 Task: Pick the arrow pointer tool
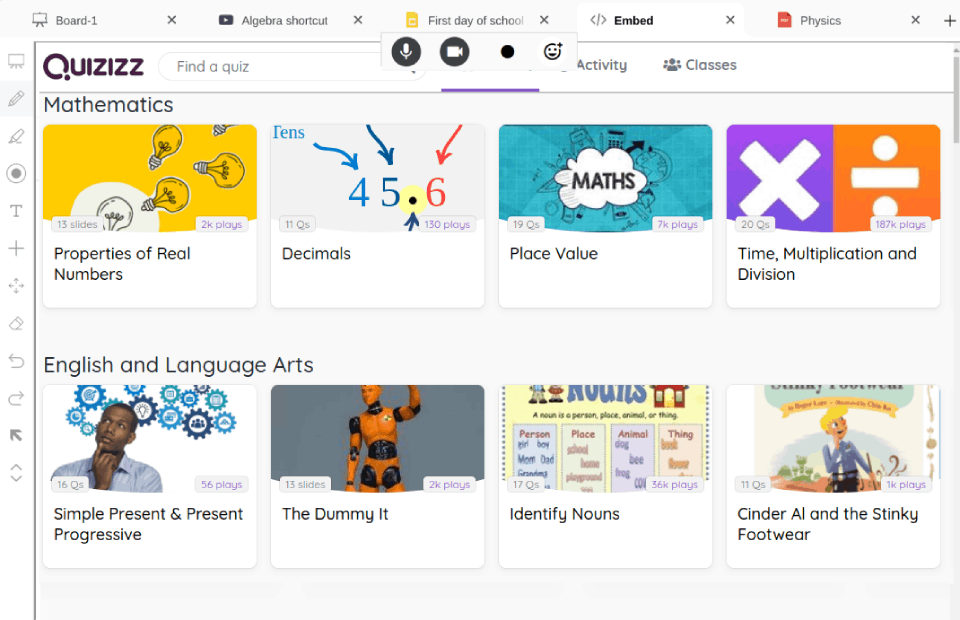pos(16,436)
